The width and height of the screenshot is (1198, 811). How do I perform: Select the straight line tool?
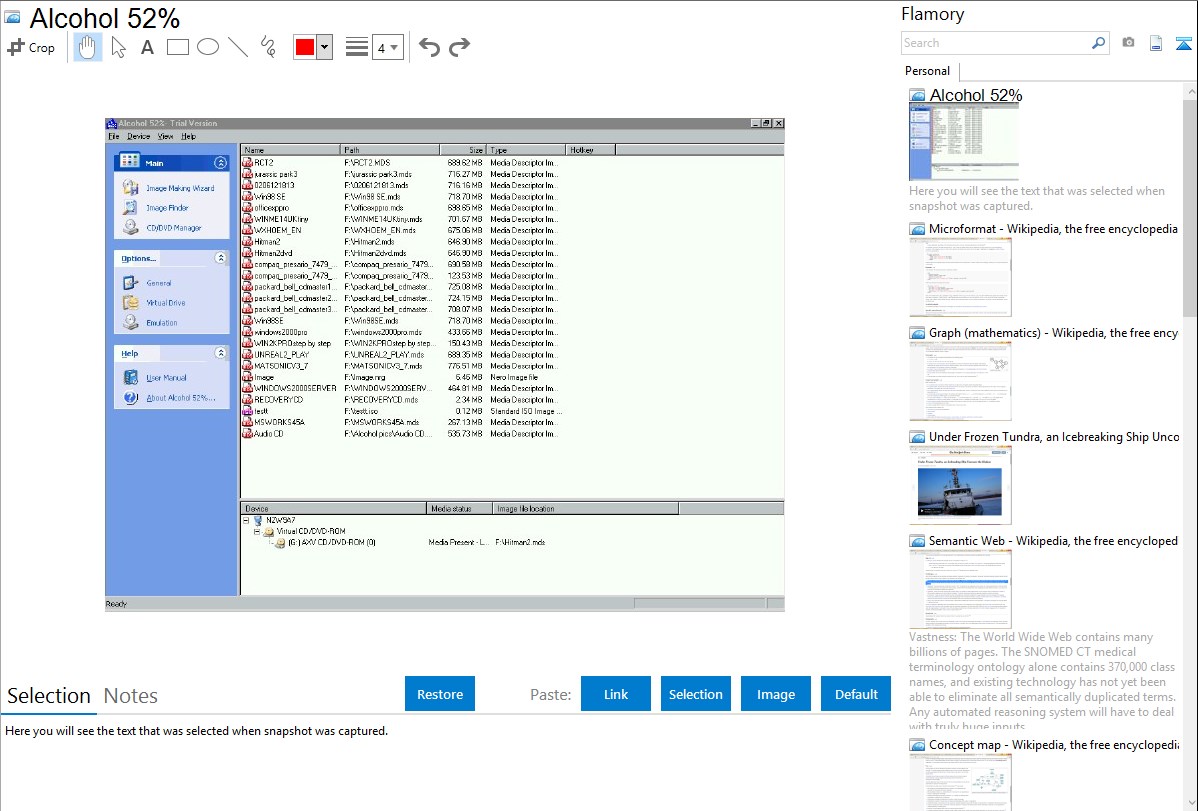pyautogui.click(x=238, y=47)
